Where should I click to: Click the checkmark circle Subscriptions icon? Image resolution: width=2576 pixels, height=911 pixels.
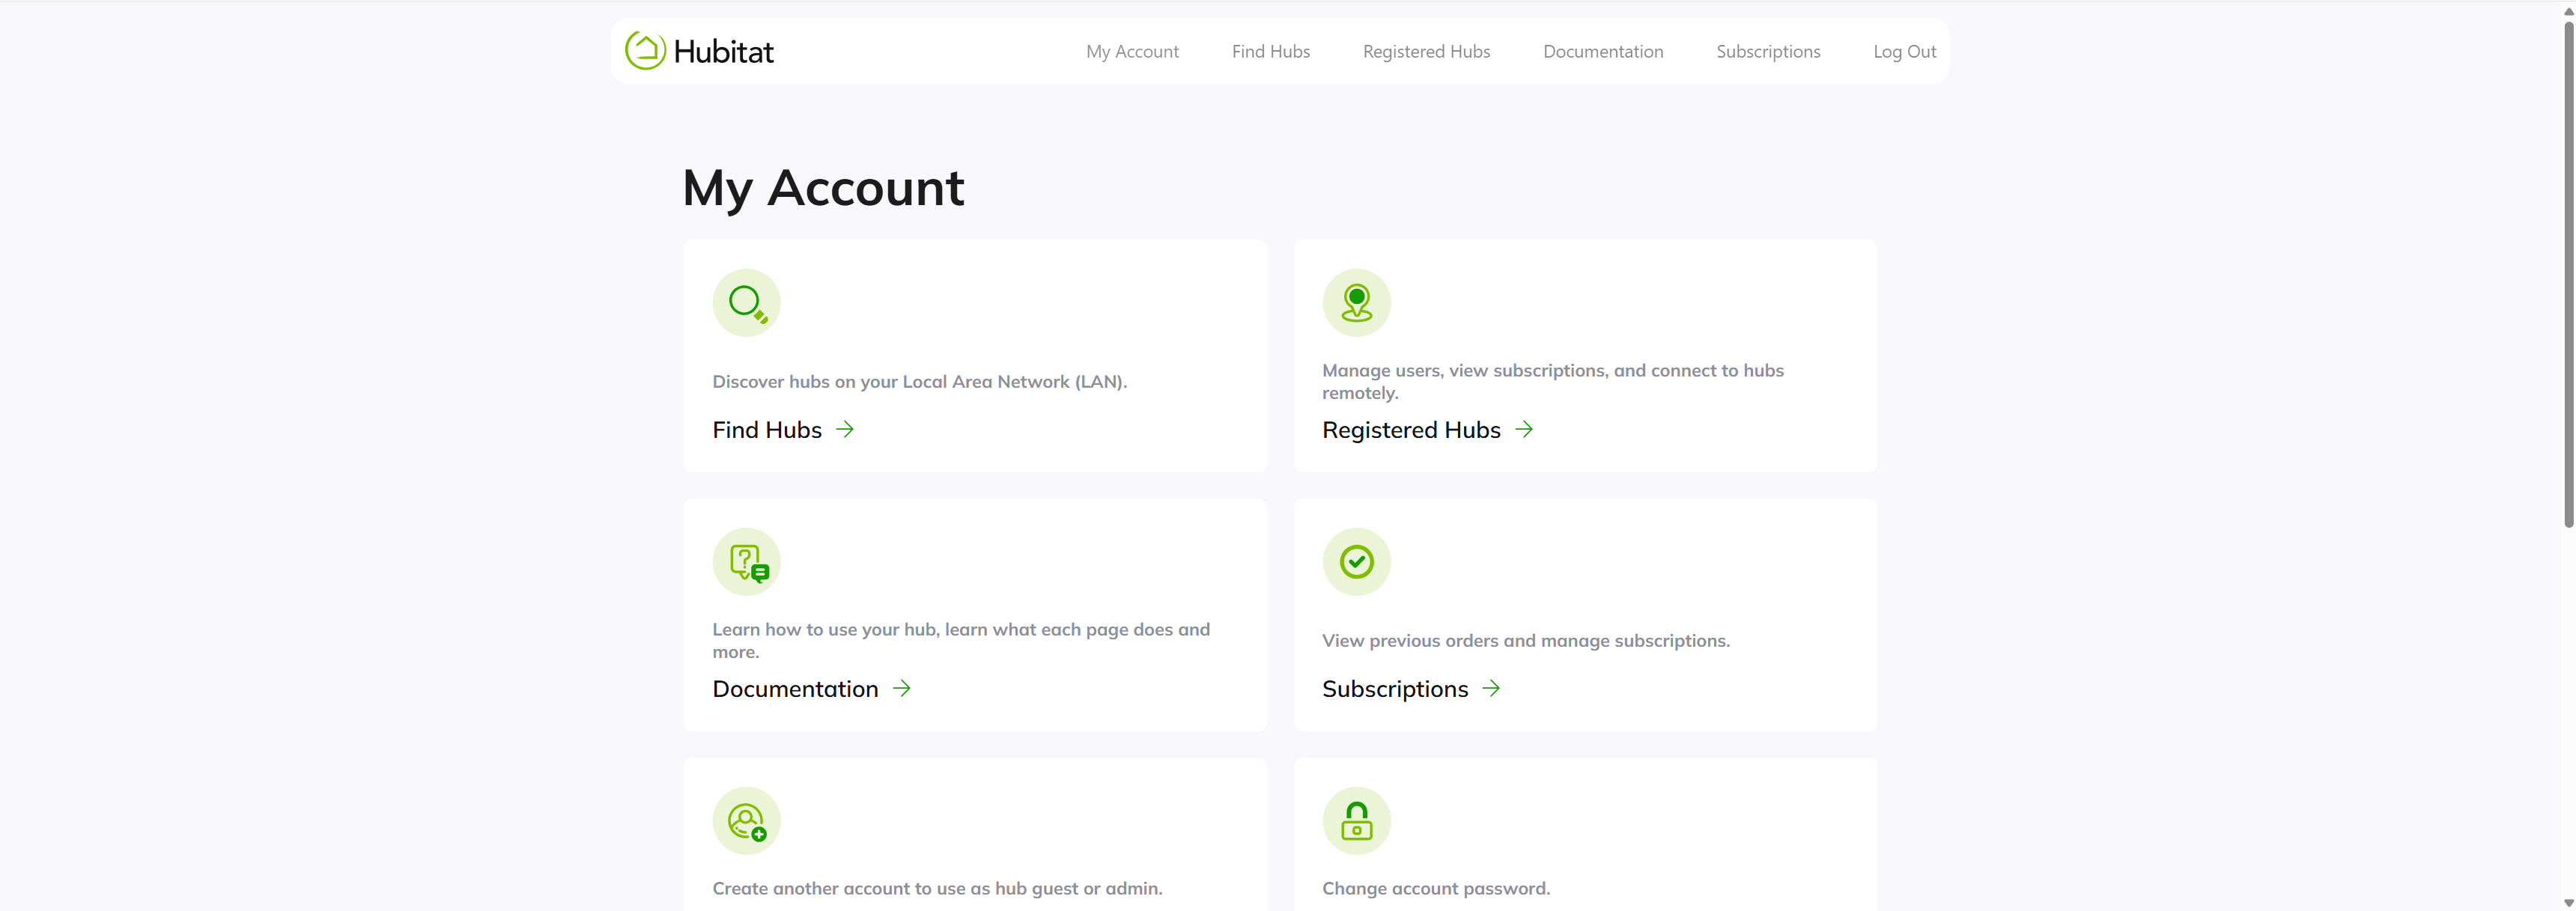(1356, 561)
